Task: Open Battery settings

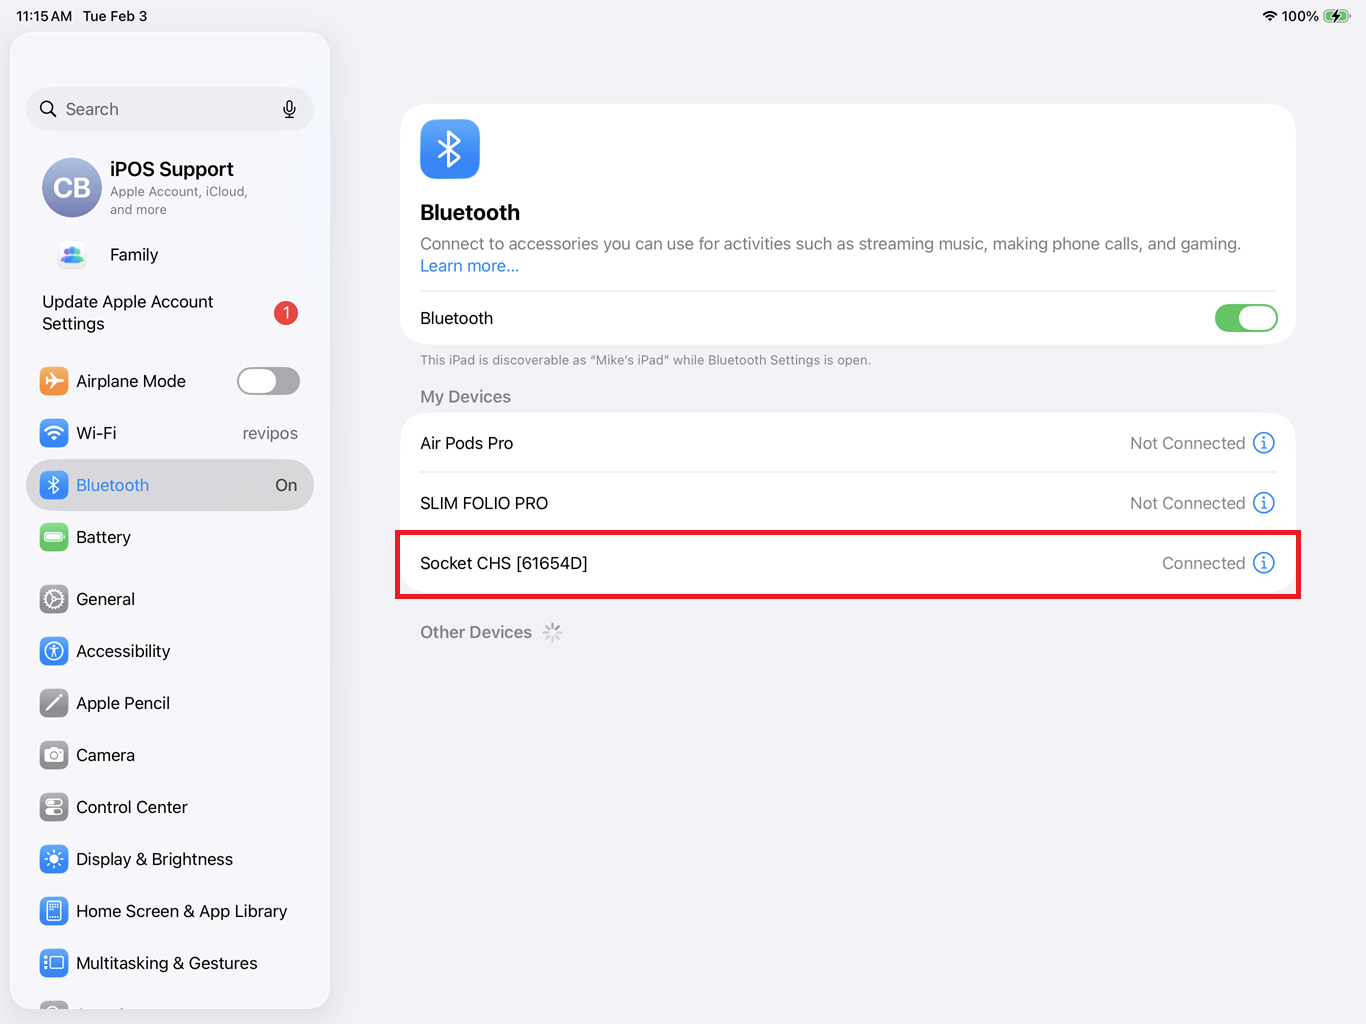Action: [170, 537]
